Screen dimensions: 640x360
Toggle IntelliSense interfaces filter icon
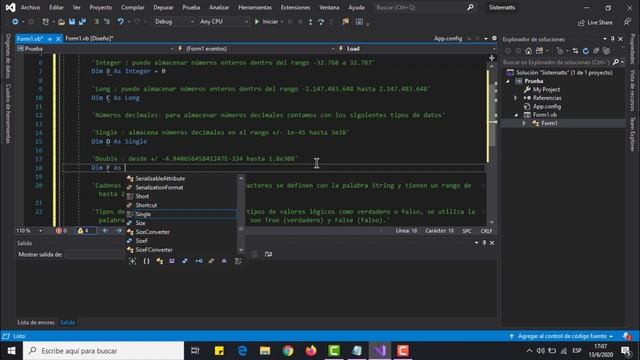pyautogui.click(x=199, y=261)
